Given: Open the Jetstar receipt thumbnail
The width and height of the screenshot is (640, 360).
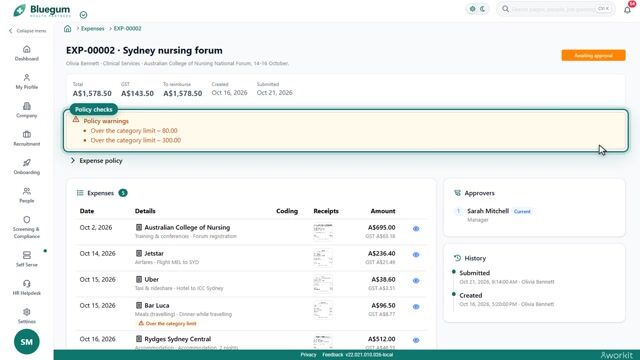Looking at the screenshot, I should click(323, 258).
